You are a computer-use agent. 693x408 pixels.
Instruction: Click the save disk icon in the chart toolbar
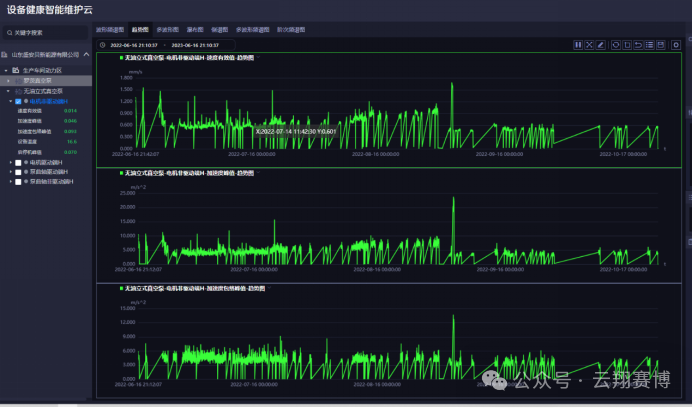[661, 45]
